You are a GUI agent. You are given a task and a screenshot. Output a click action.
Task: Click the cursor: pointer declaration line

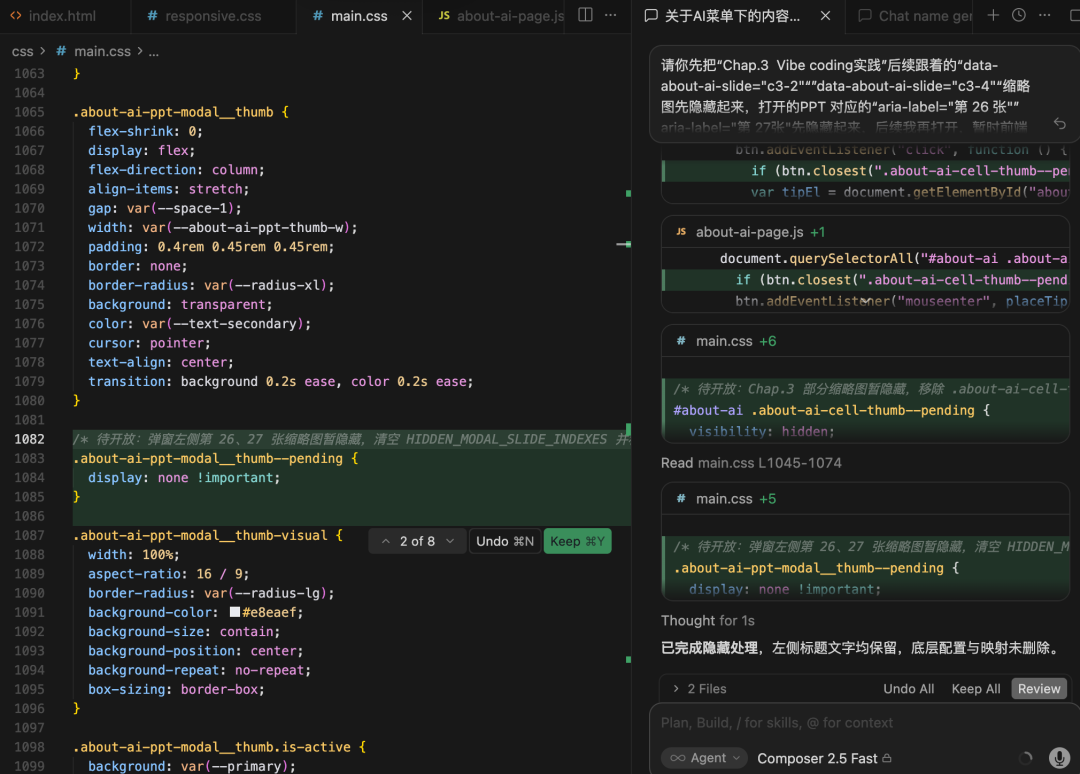pyautogui.click(x=149, y=343)
